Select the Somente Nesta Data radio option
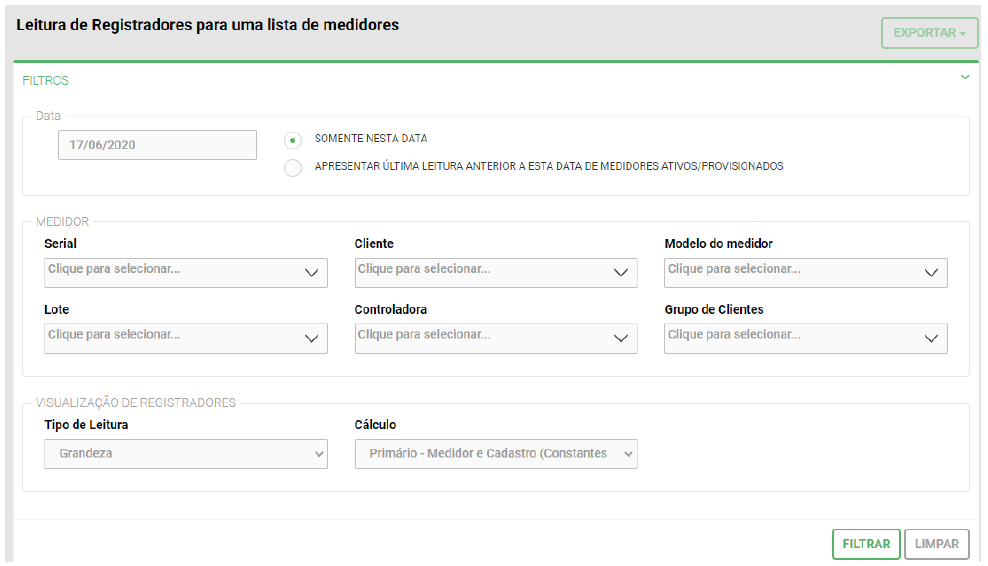Viewport: 988px width, 566px height. tap(293, 139)
